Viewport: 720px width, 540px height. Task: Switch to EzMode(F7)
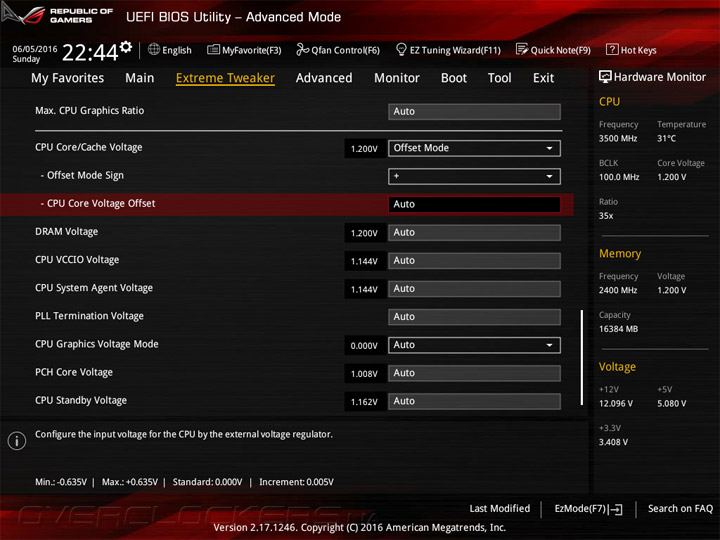click(x=580, y=509)
